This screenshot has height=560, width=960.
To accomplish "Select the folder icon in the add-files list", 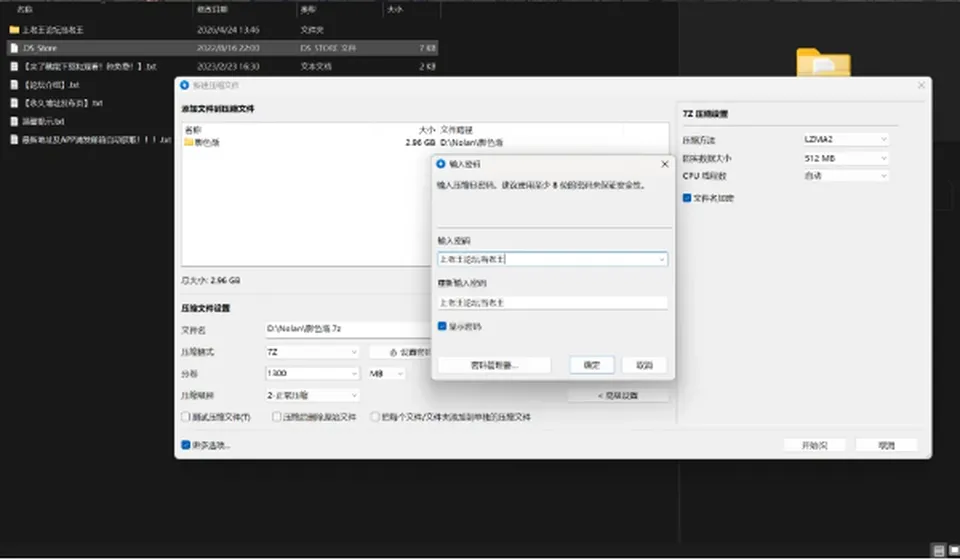I will click(x=189, y=143).
